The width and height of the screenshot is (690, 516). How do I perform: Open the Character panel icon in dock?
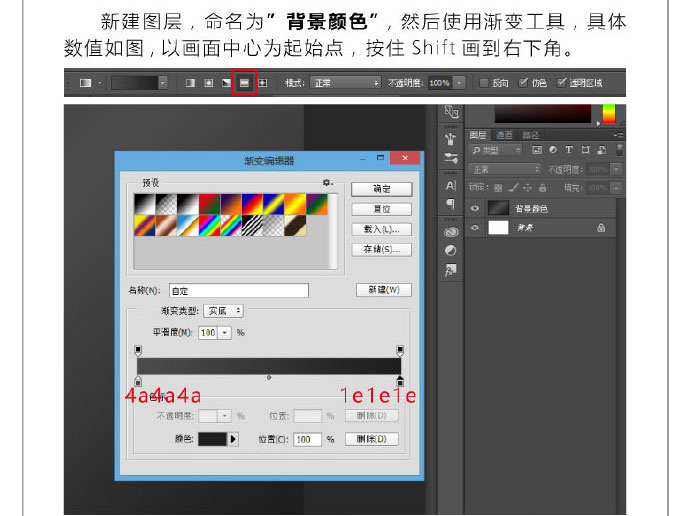click(x=450, y=186)
